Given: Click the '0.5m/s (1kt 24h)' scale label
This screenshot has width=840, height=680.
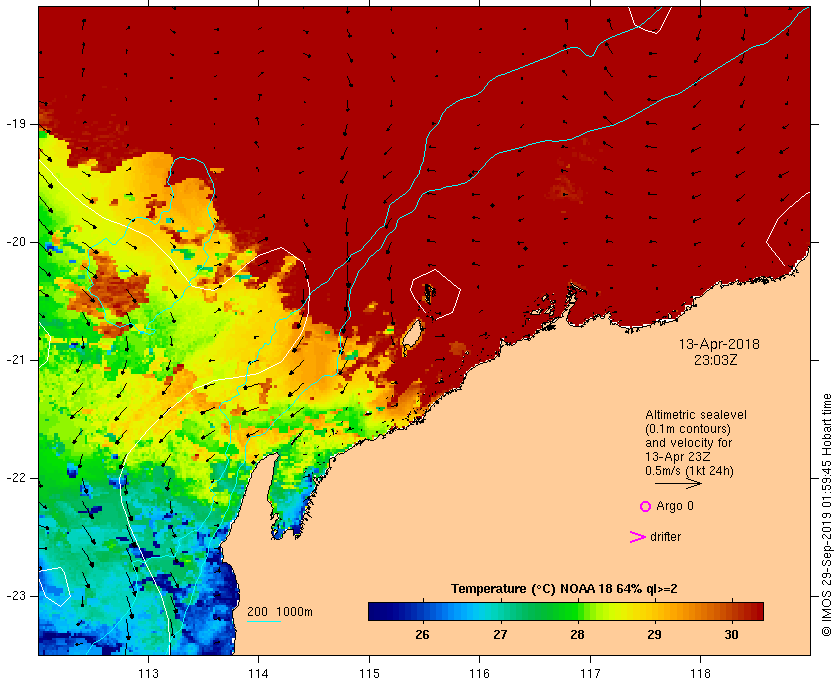Looking at the screenshot, I should click(689, 471).
